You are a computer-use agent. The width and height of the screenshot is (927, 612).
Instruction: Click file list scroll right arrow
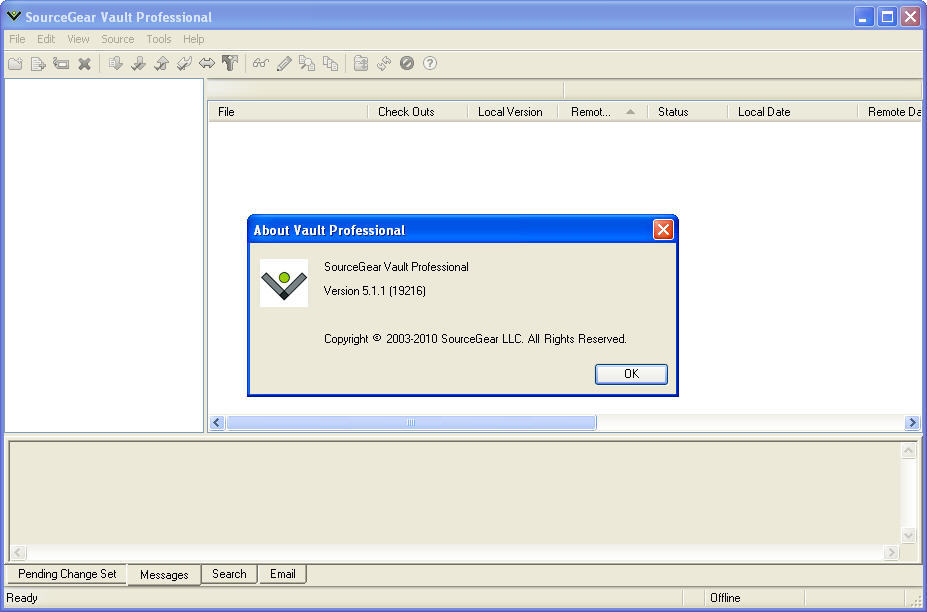coord(912,422)
